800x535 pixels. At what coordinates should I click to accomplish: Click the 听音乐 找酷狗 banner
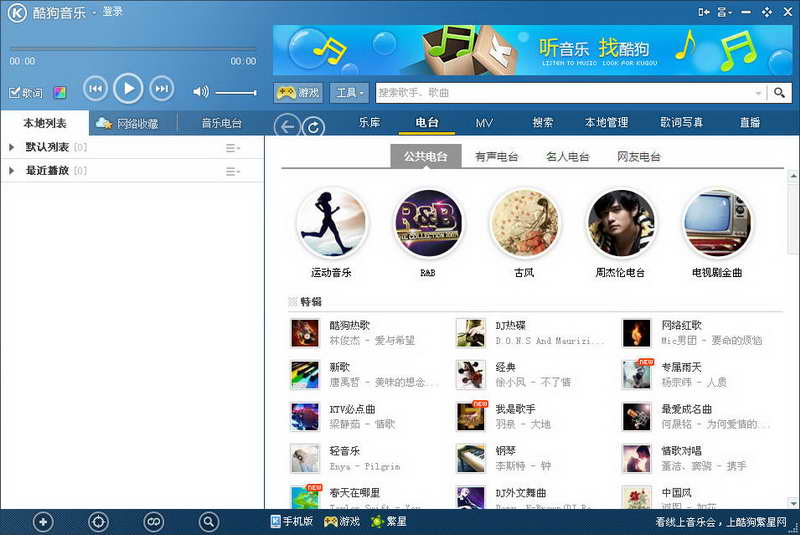coord(532,50)
